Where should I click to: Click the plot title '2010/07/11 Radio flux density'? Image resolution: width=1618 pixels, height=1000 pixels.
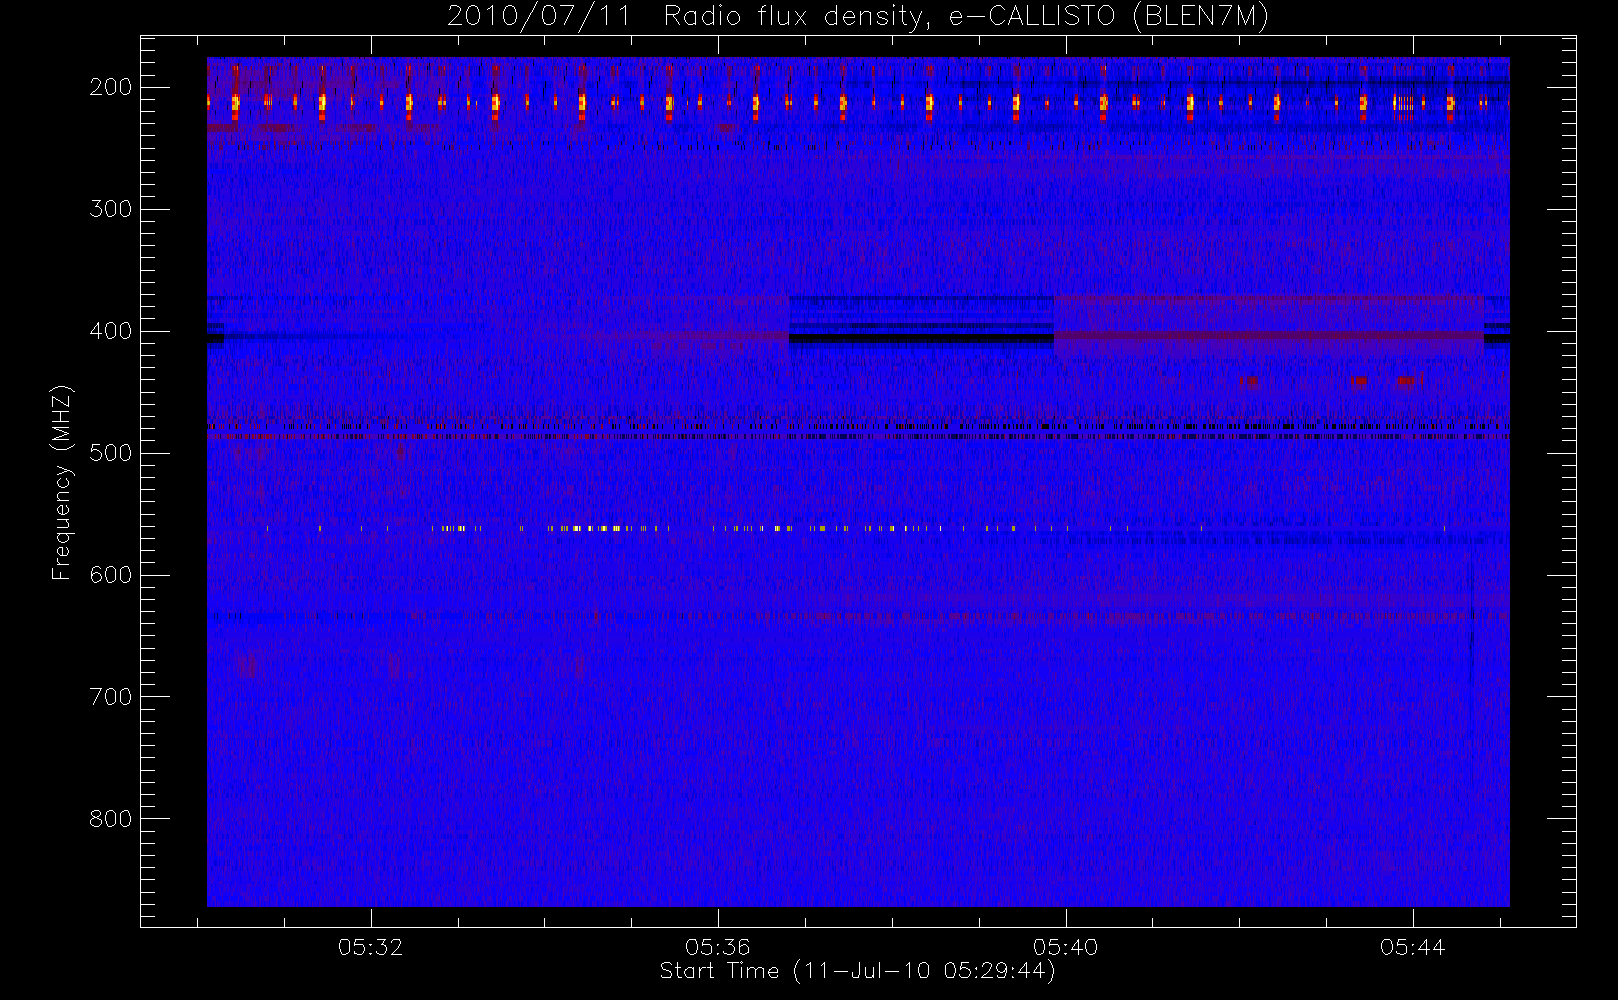click(x=857, y=16)
